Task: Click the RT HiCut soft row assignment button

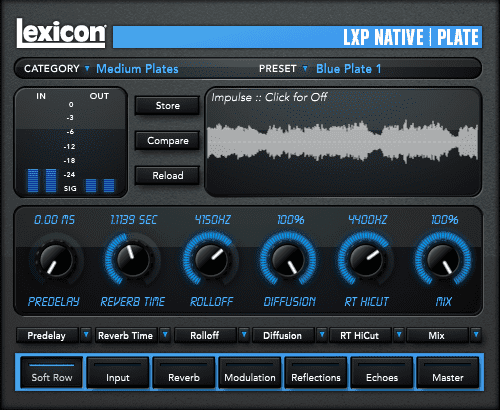Action: [360, 335]
